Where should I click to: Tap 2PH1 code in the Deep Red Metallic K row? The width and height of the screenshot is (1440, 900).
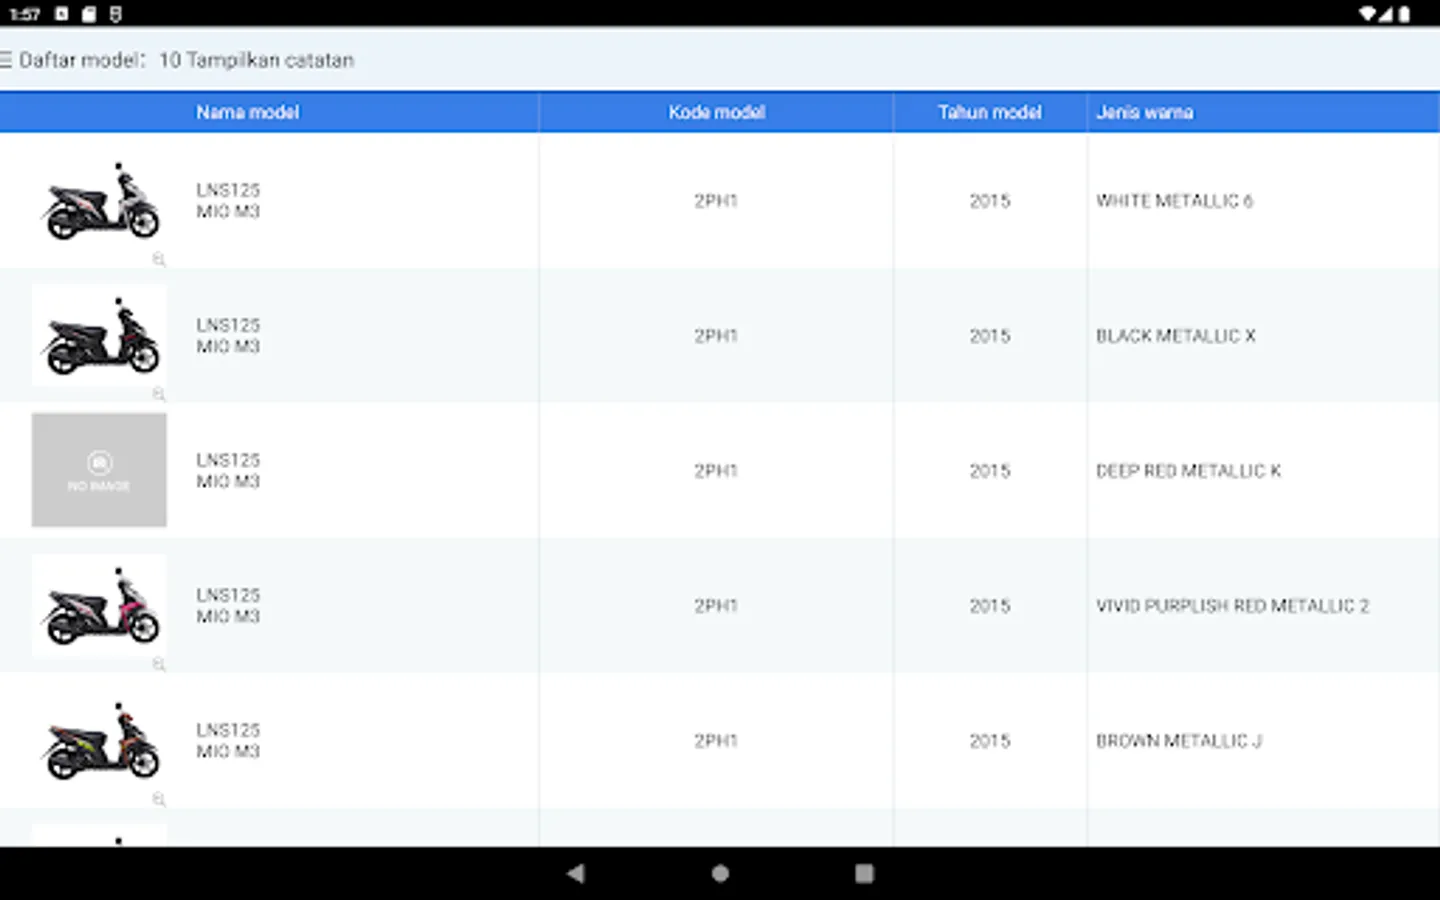(x=716, y=471)
